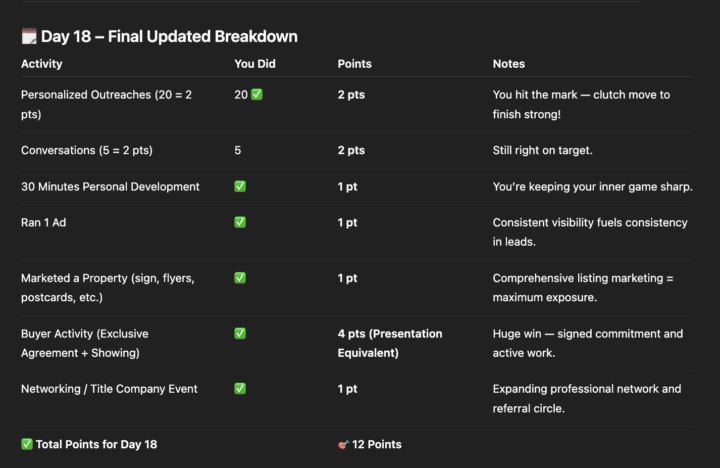
Task: Click the Buyer Activity row checkmark
Action: [x=240, y=333]
